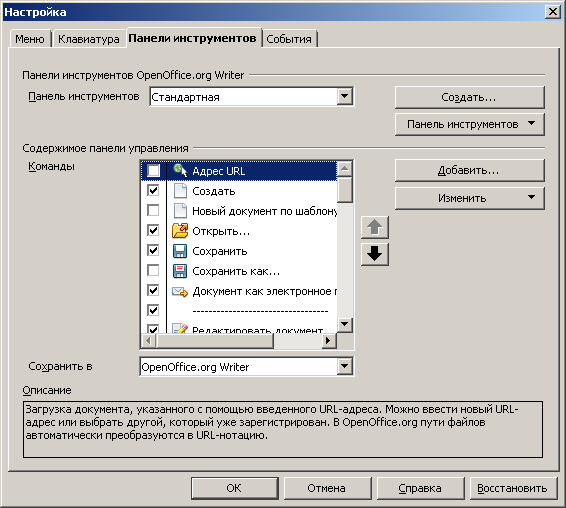Image resolution: width=566 pixels, height=508 pixels.
Task: Click the Новый документ по шаблону icon
Action: pyautogui.click(x=180, y=210)
